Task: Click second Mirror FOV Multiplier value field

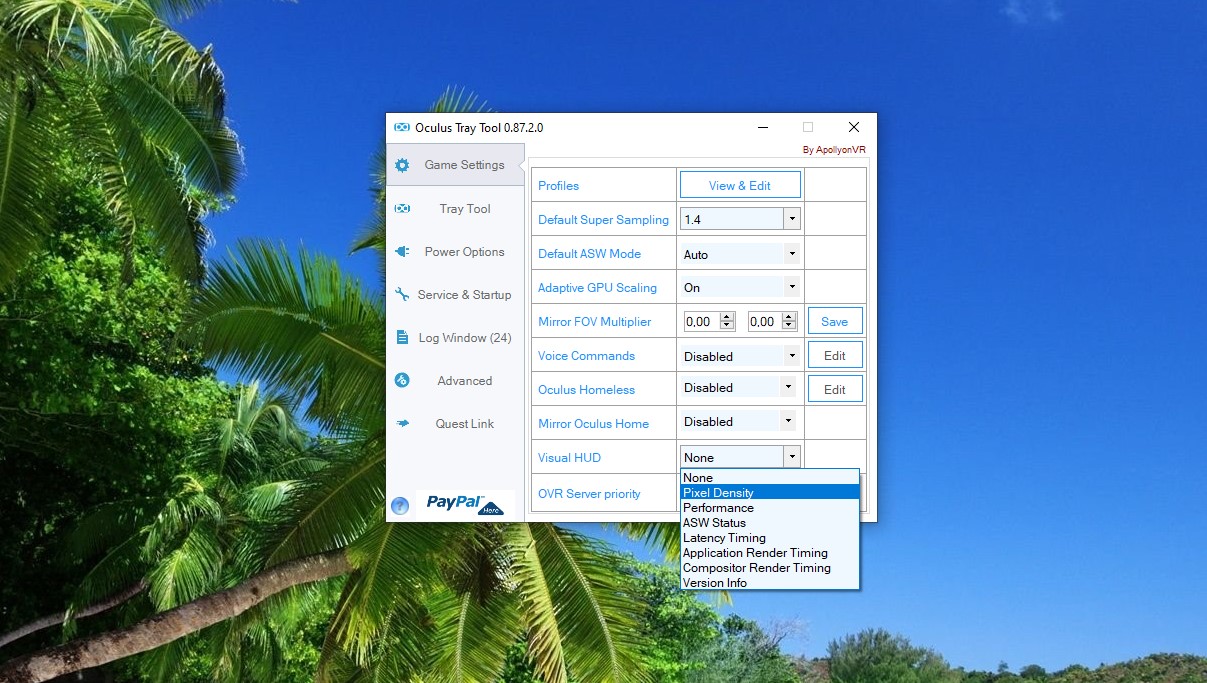Action: click(x=764, y=321)
